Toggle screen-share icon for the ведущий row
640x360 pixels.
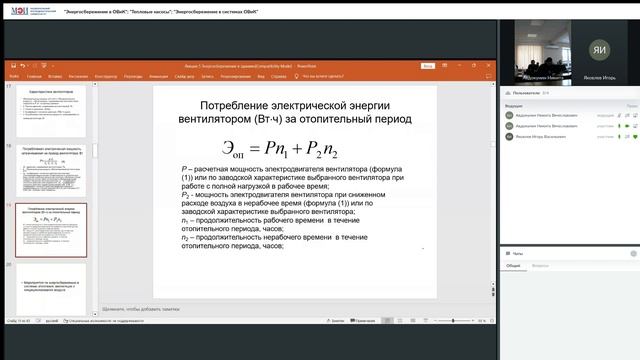tap(635, 116)
